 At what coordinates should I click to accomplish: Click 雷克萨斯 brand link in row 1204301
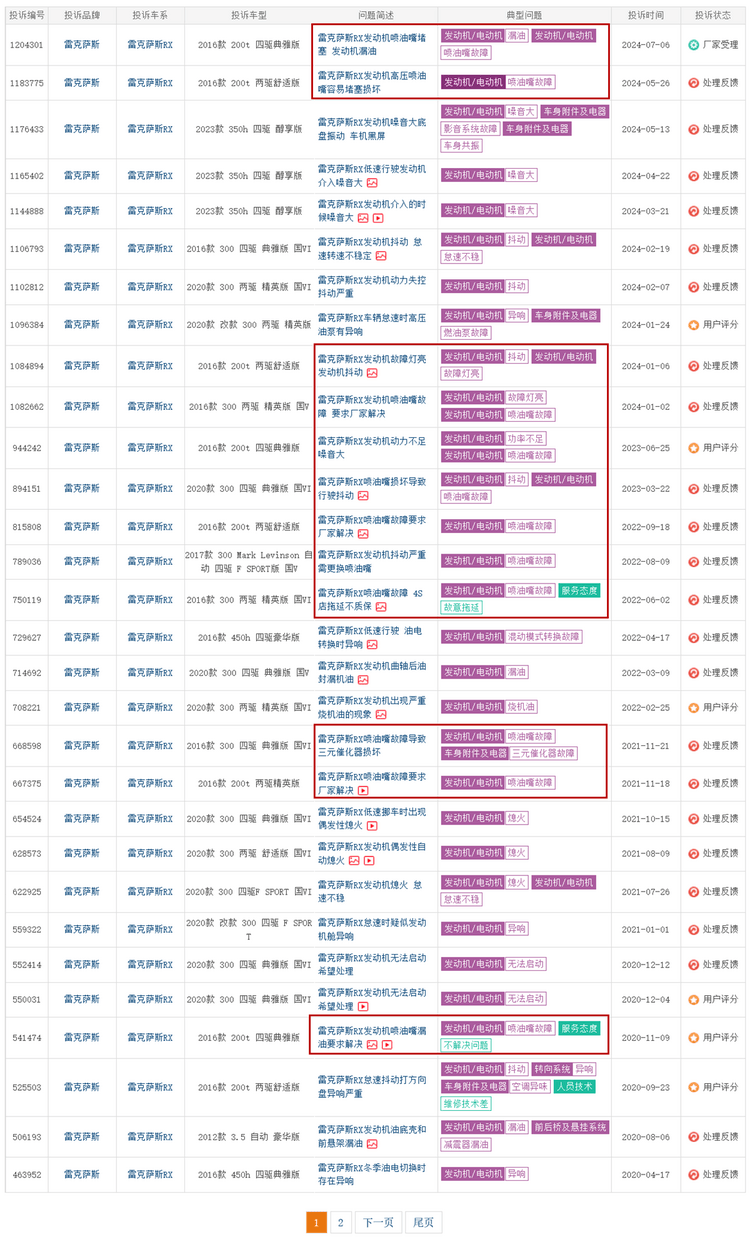point(82,45)
